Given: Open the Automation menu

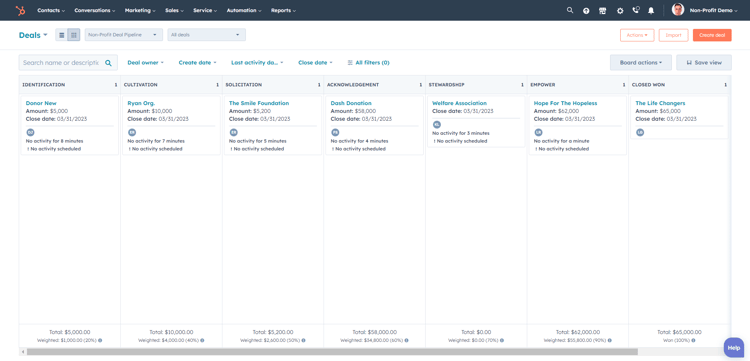Looking at the screenshot, I should (244, 10).
